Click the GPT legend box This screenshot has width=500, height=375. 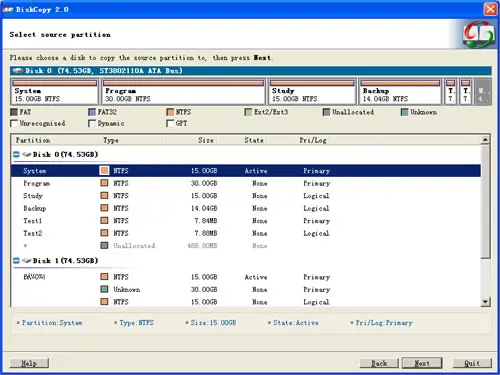(170, 124)
